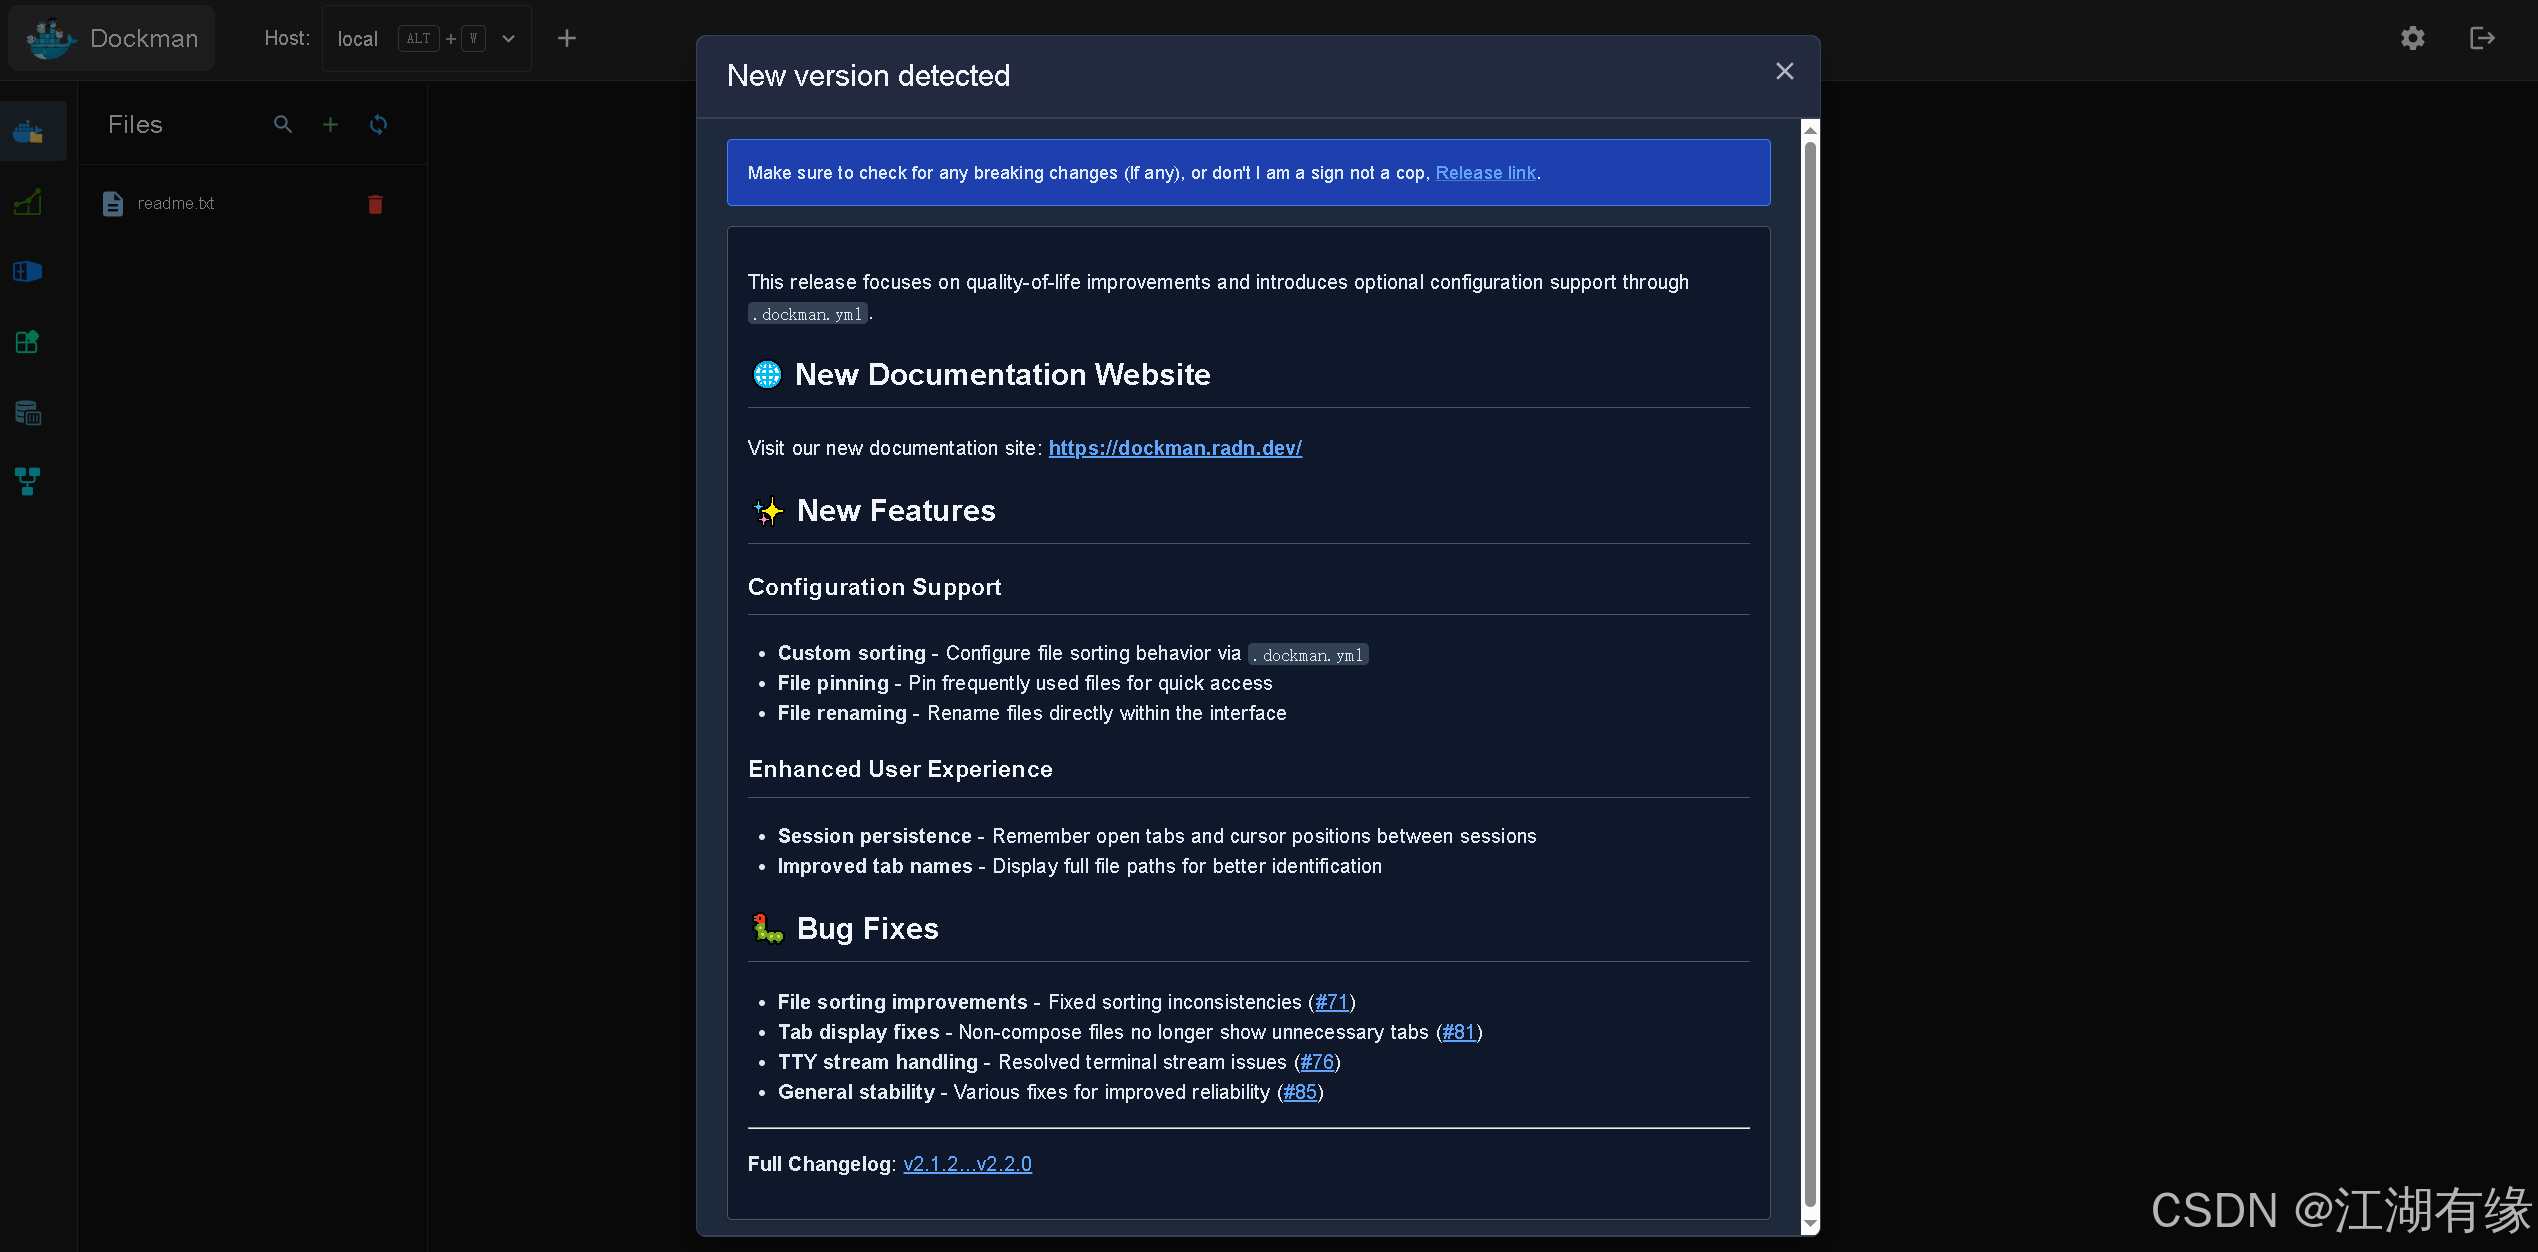
Task: Open the containers sidebar icon
Action: [28, 272]
